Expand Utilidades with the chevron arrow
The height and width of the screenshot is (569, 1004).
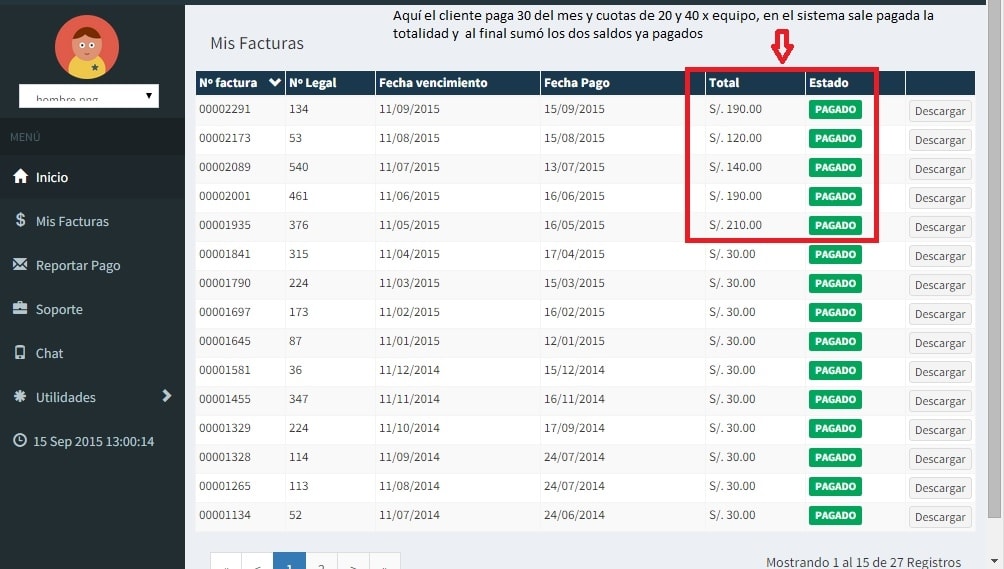point(166,396)
